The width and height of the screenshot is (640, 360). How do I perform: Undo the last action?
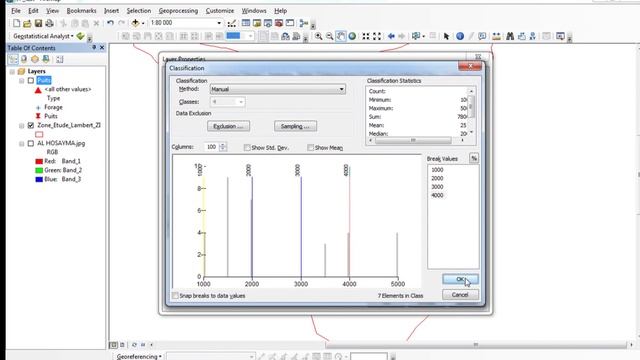point(110,23)
